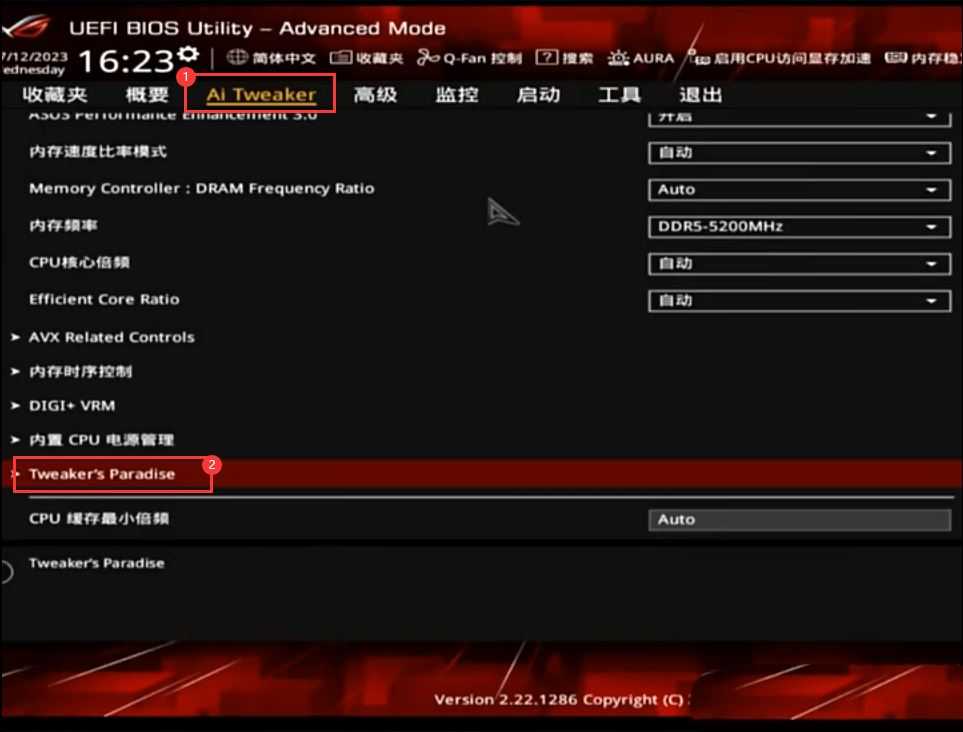This screenshot has height=732, width=963.
Task: Switch to the 监控 tab
Action: 457,95
